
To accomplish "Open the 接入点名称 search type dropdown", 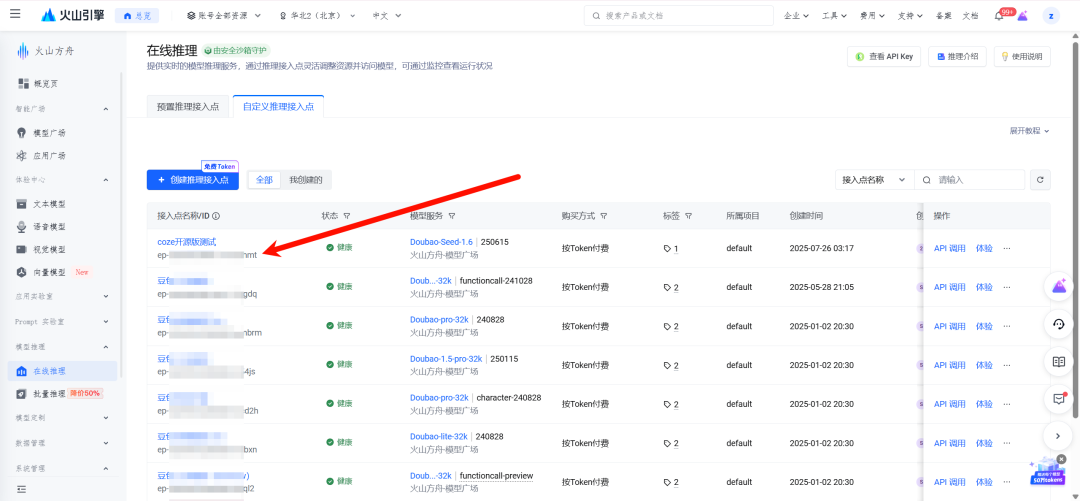I will click(874, 180).
